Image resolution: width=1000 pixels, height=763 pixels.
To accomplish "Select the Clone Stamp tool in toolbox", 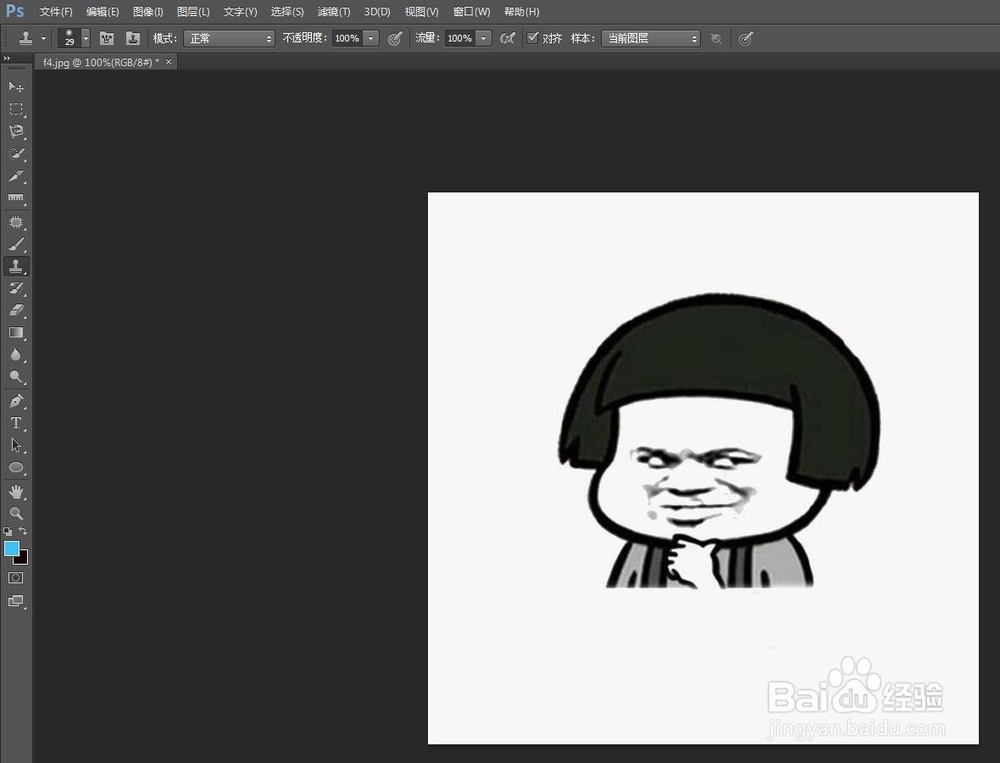I will (16, 266).
